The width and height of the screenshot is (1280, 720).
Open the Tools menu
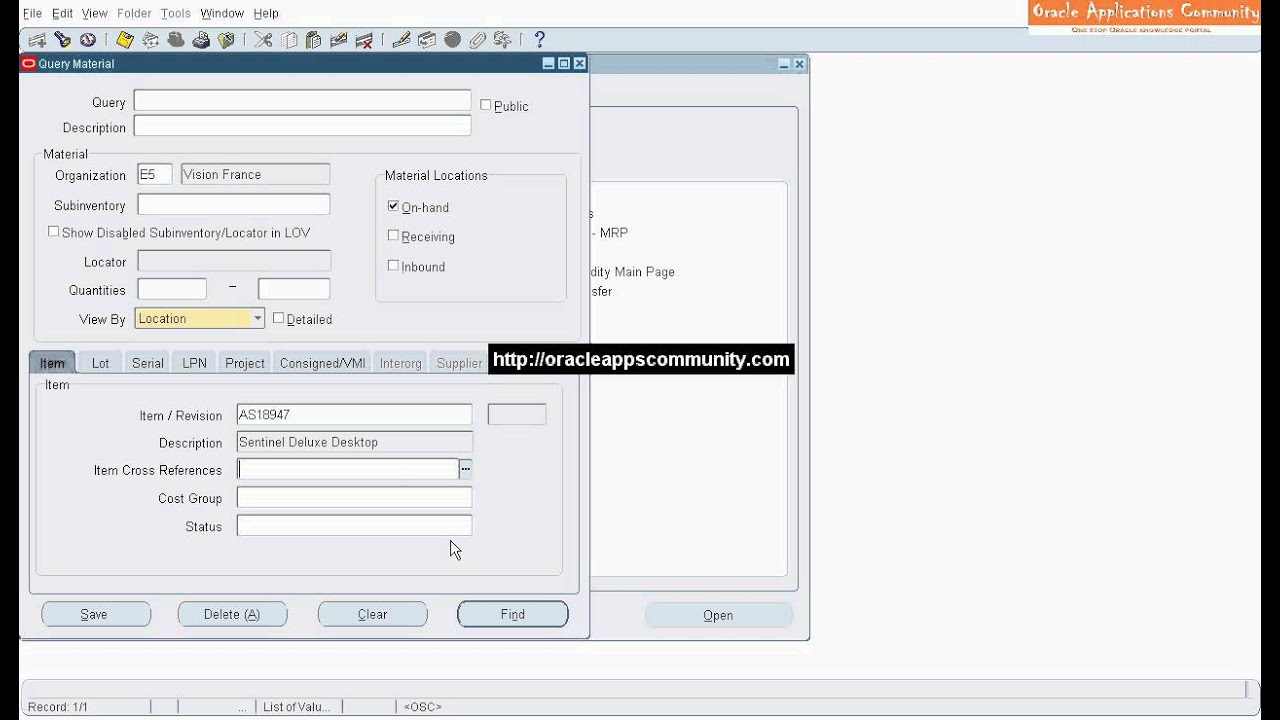[175, 13]
